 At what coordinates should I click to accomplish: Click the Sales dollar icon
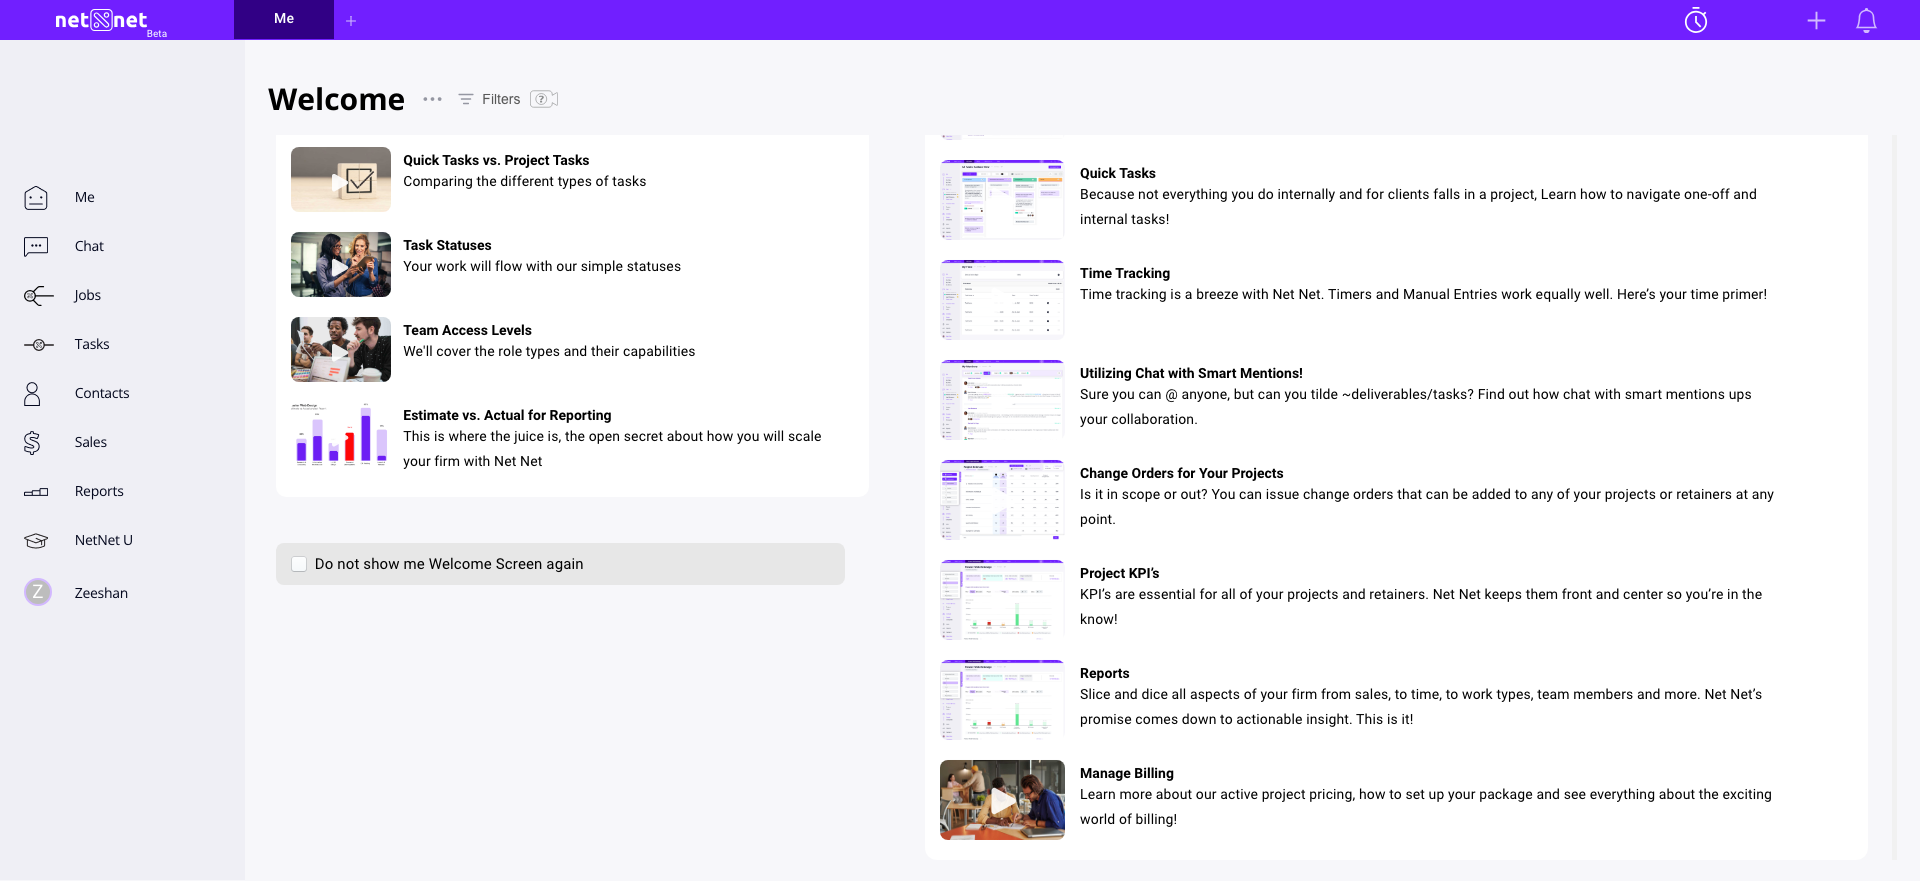[32, 443]
